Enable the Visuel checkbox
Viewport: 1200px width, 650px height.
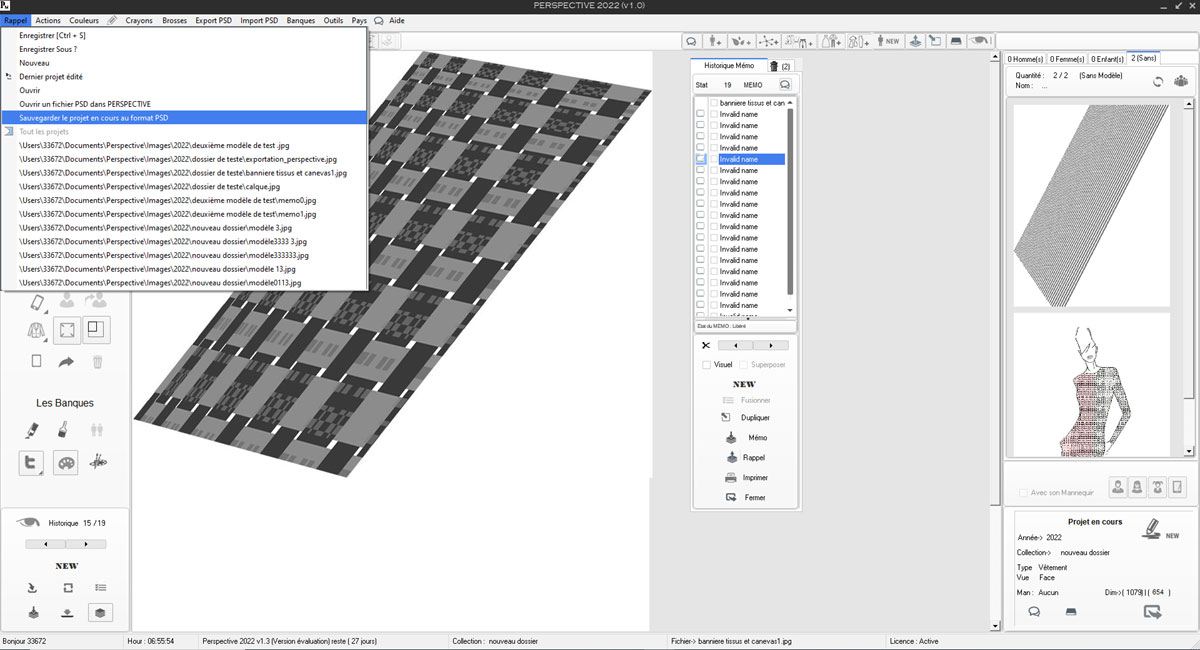pos(707,365)
